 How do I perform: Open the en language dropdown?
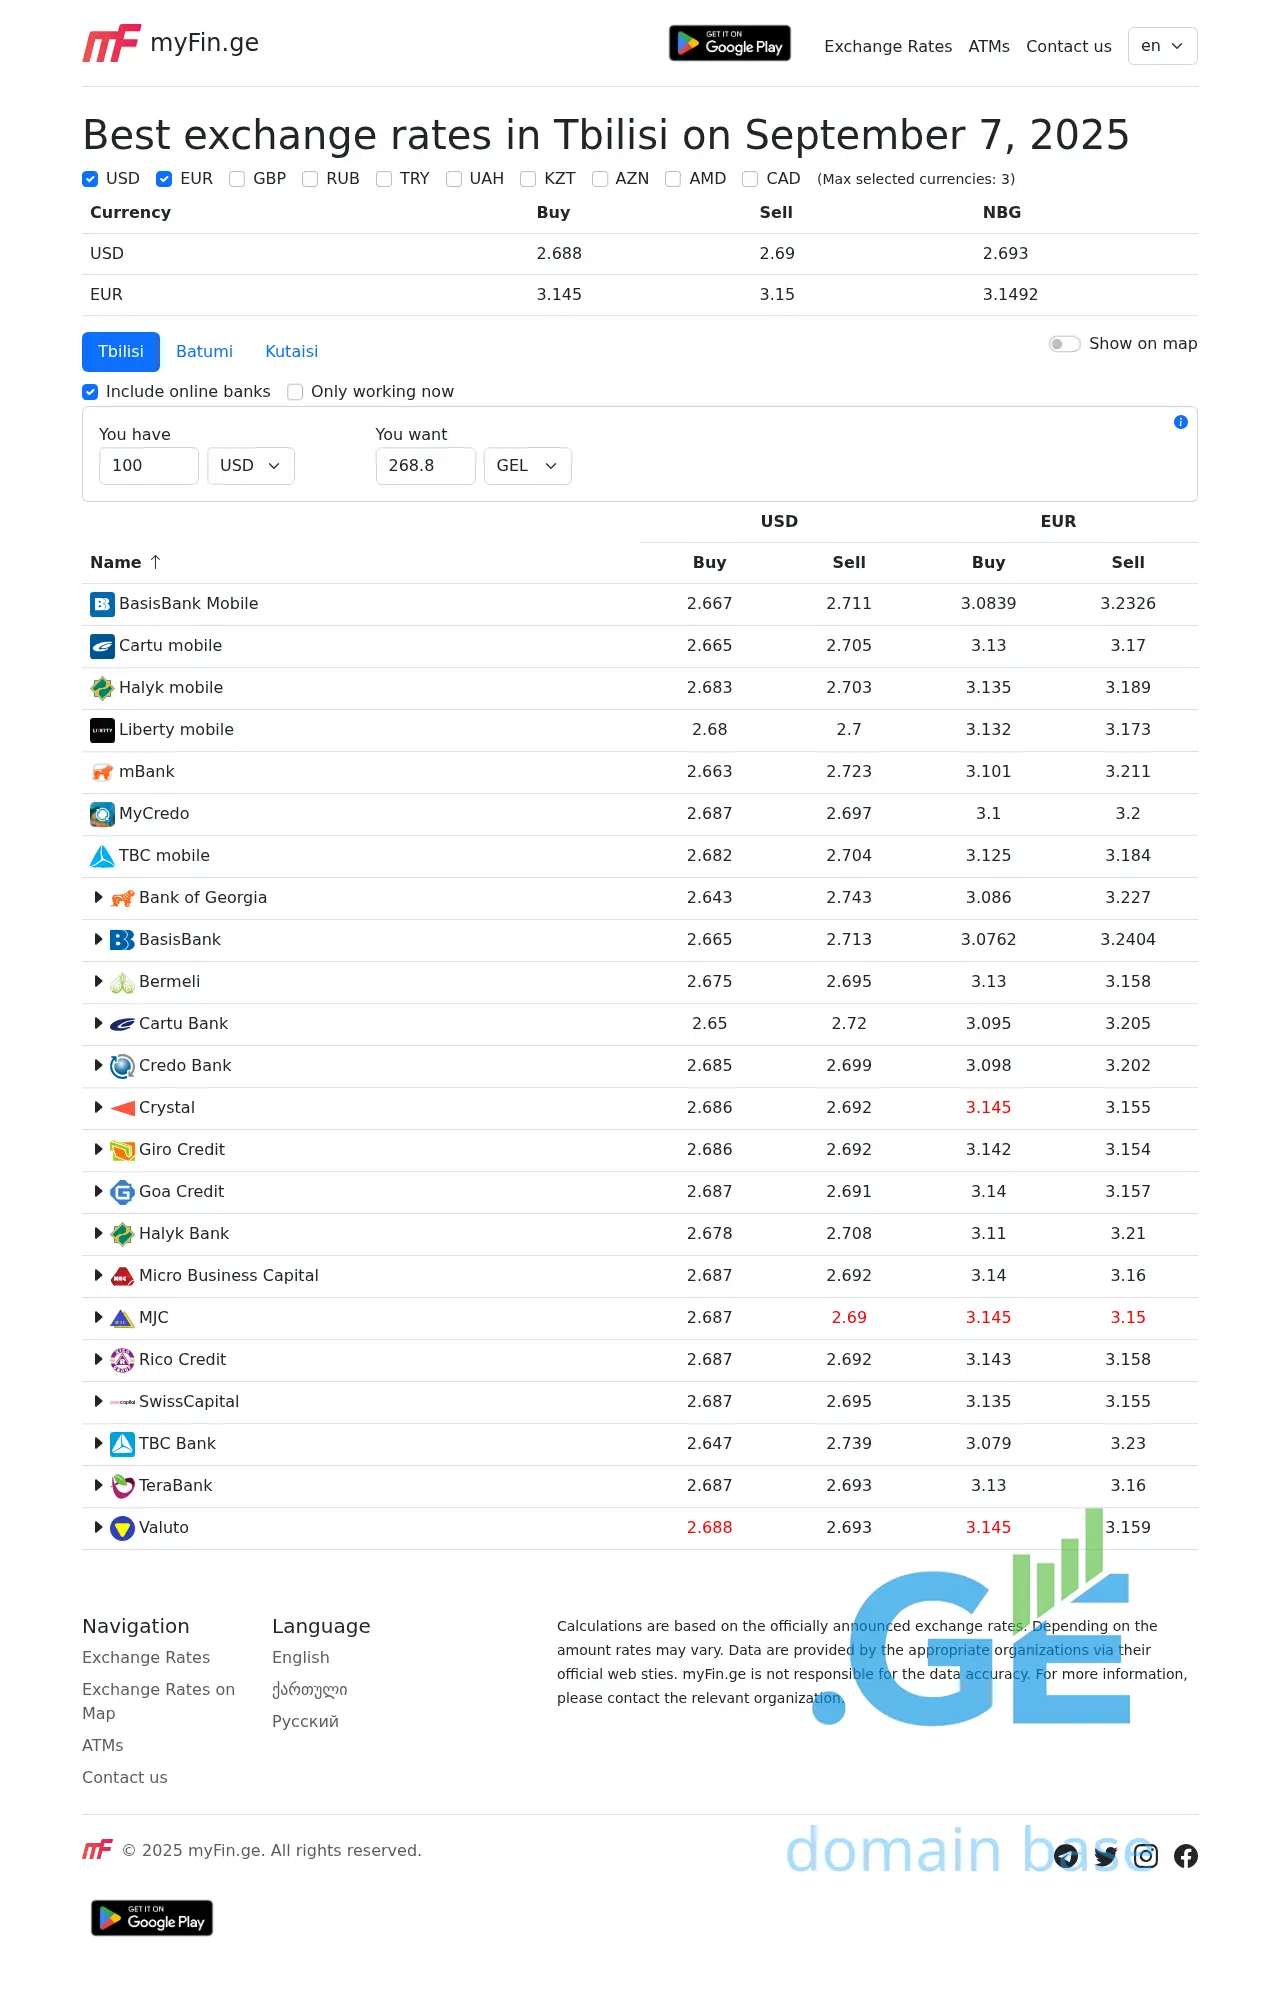click(x=1162, y=46)
